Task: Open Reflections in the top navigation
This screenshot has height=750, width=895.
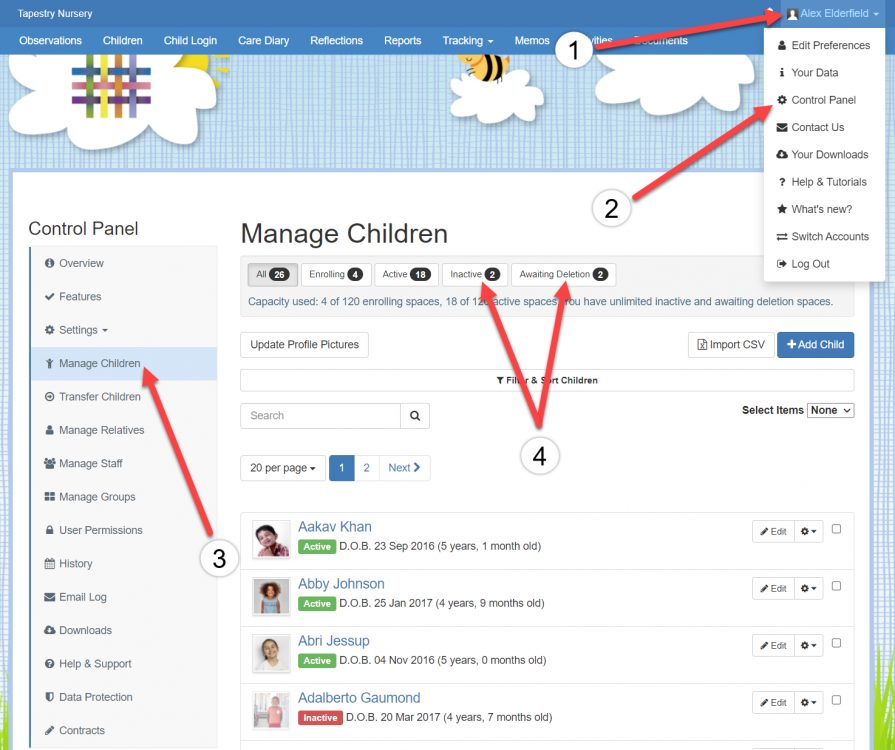Action: click(x=336, y=41)
